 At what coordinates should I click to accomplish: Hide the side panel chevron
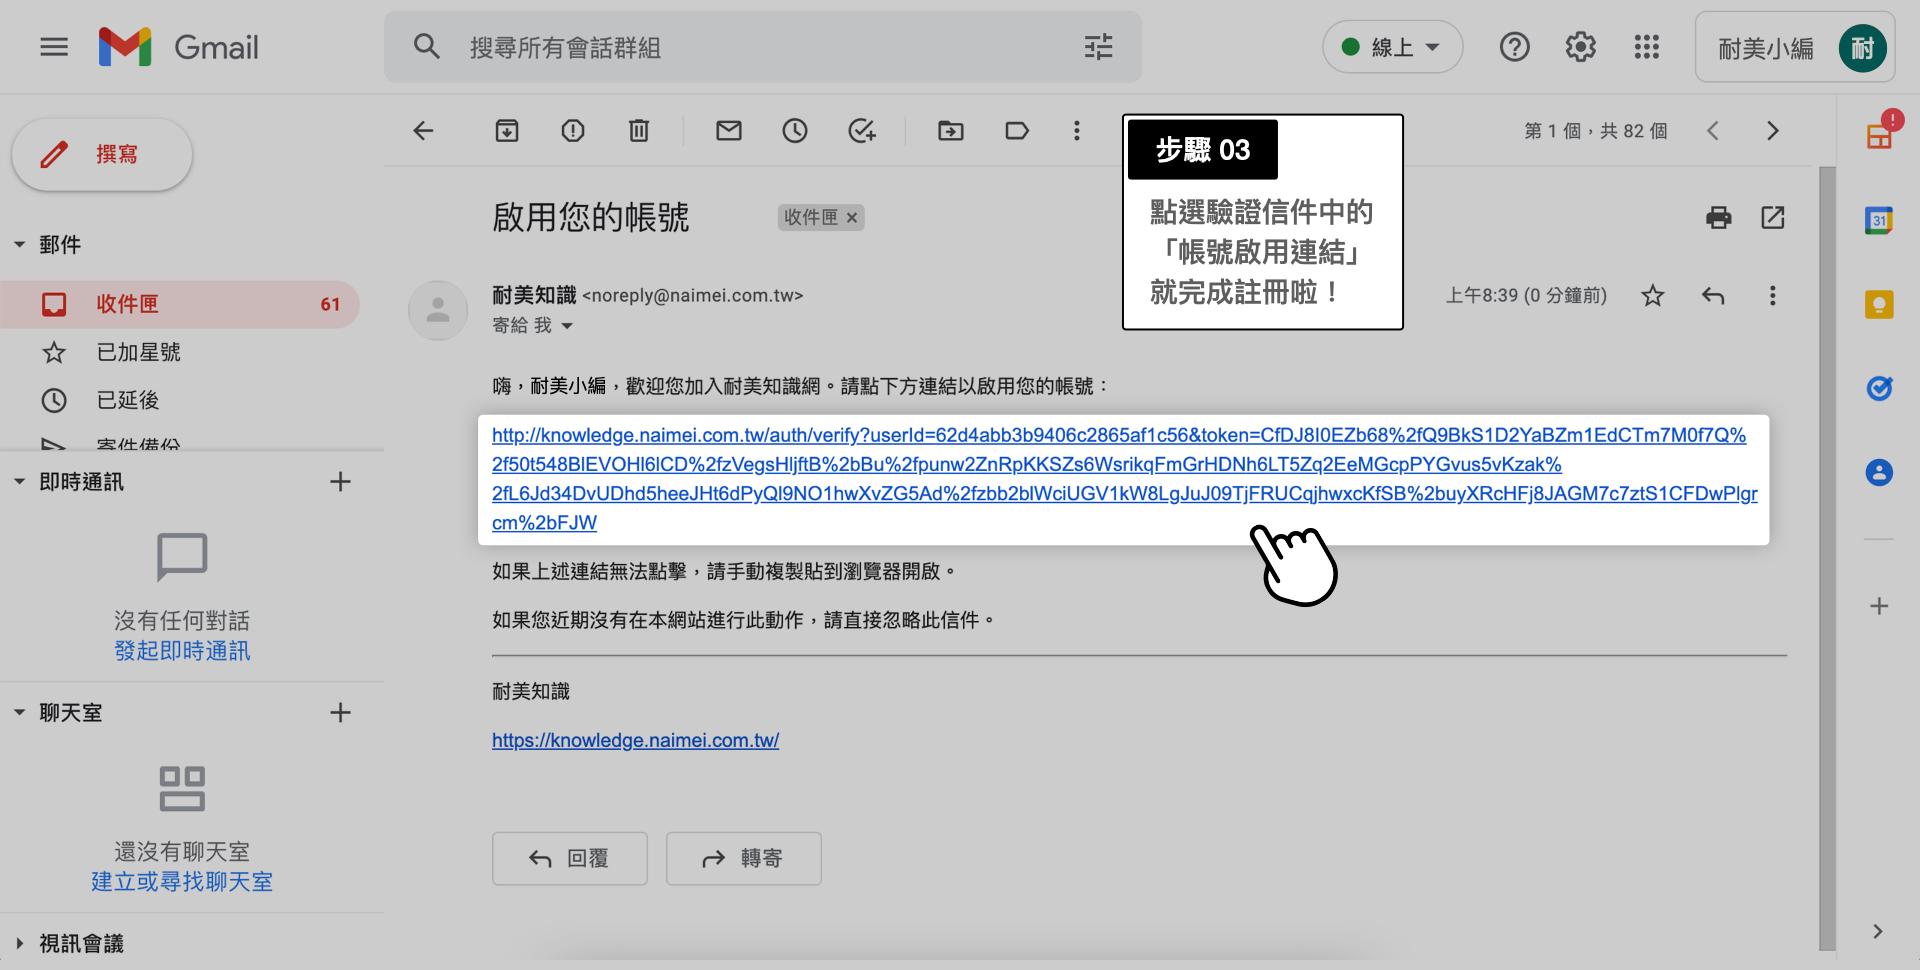(1878, 932)
